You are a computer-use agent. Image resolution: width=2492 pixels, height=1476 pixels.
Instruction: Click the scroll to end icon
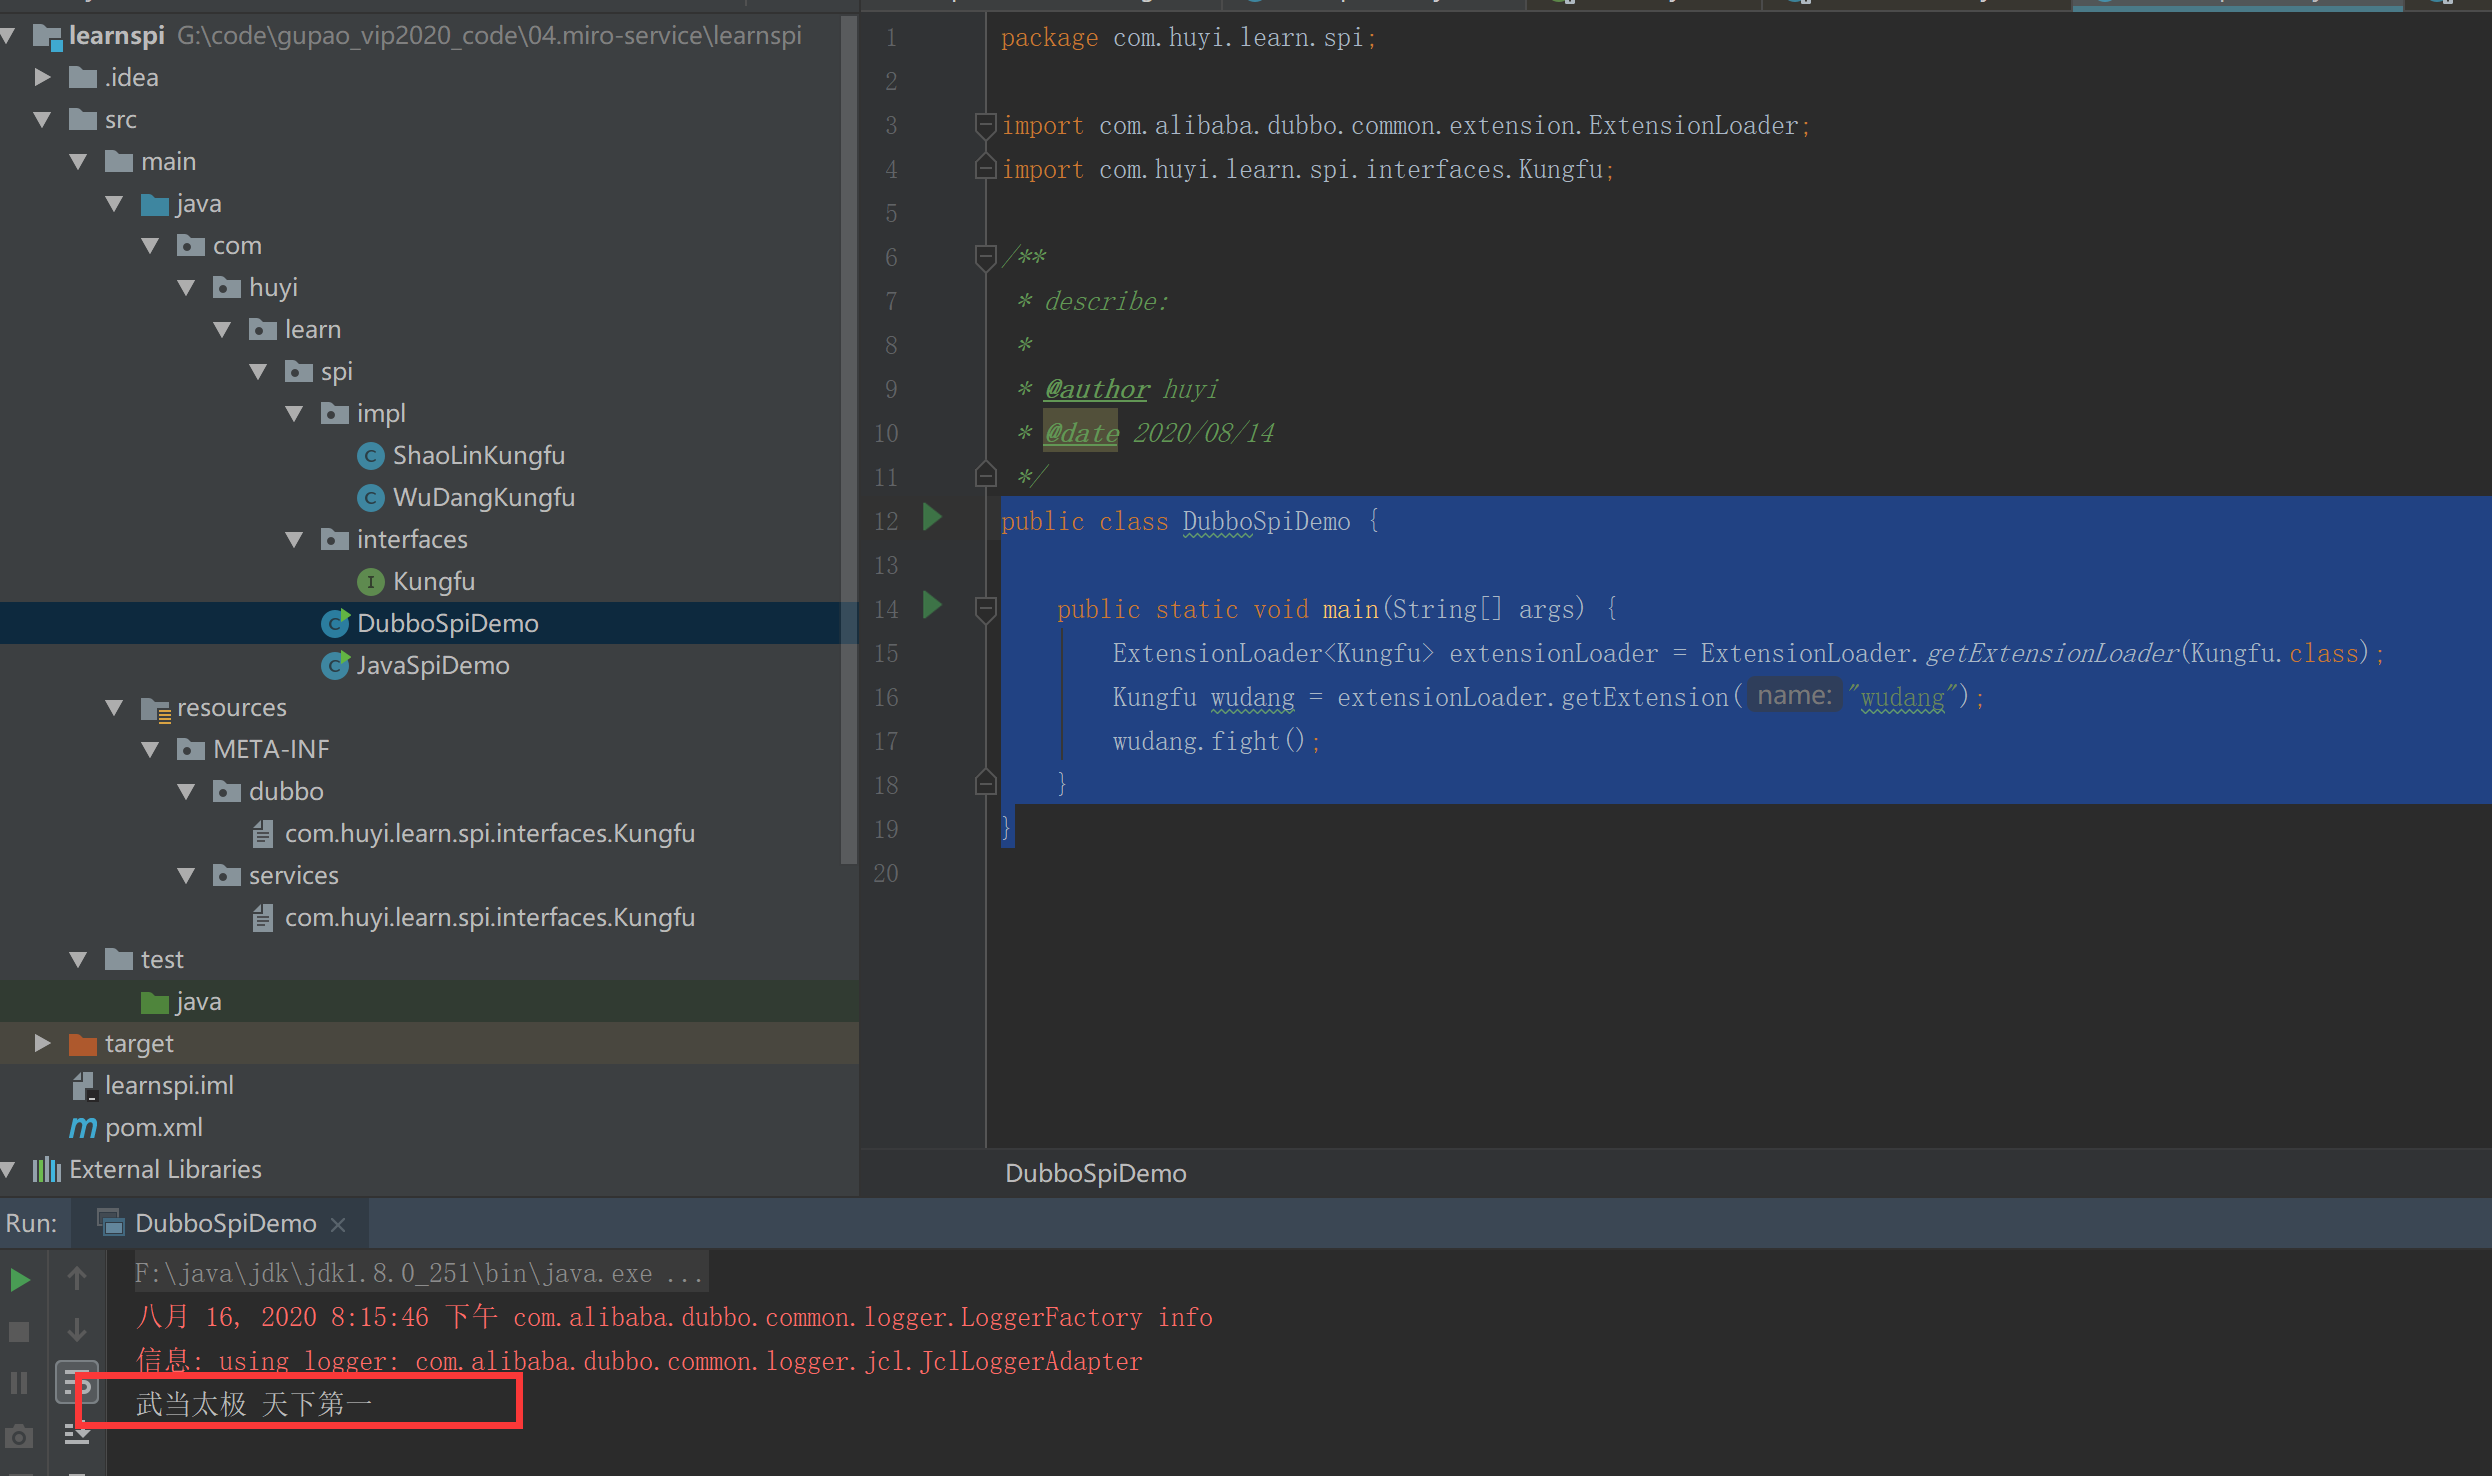tap(77, 1435)
